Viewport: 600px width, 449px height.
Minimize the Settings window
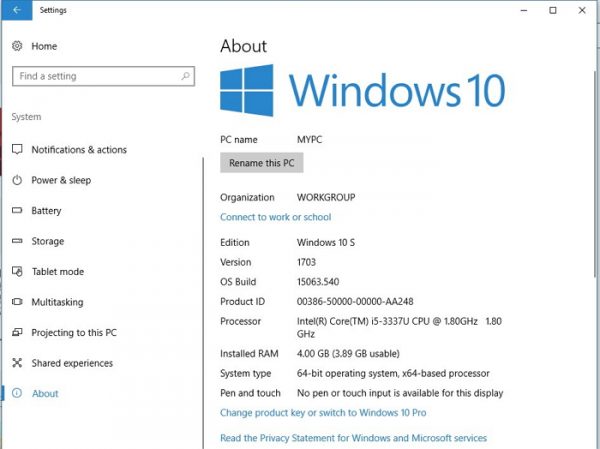point(524,10)
